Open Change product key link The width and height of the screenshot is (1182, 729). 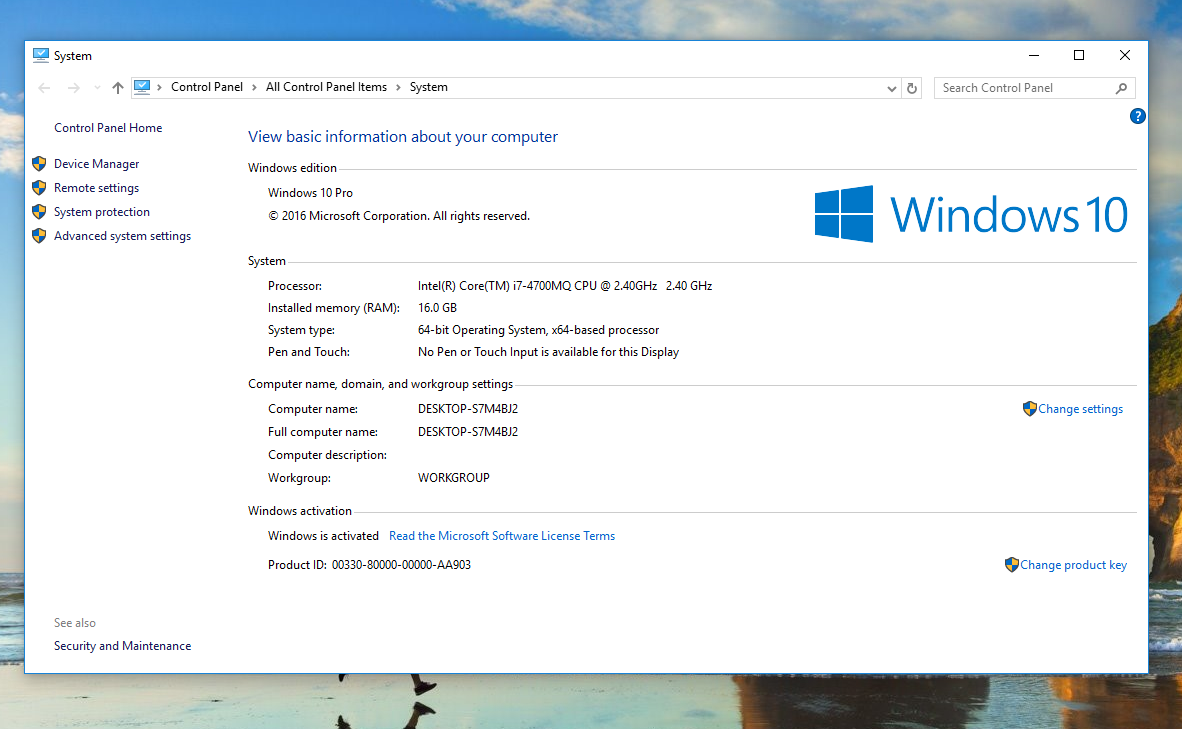tap(1073, 565)
